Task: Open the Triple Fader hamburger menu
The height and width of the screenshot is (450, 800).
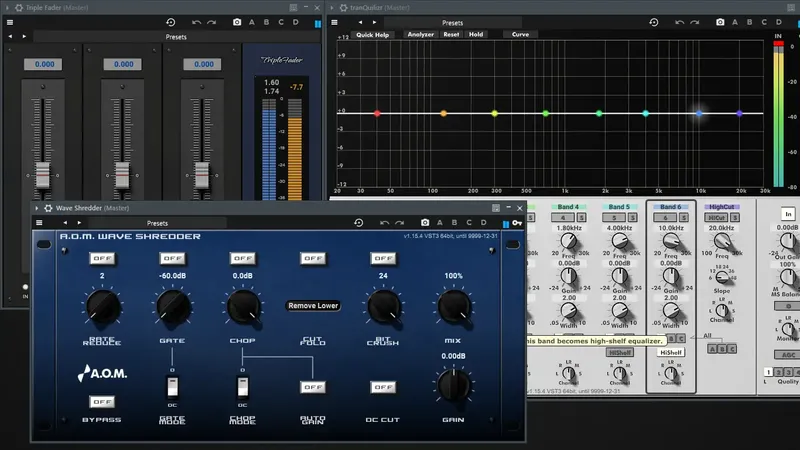Action: (x=10, y=22)
